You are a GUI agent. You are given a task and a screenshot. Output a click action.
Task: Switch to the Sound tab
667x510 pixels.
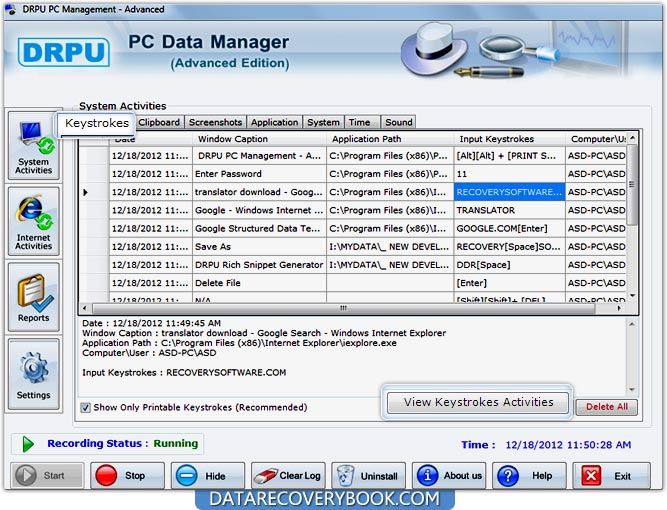[399, 123]
